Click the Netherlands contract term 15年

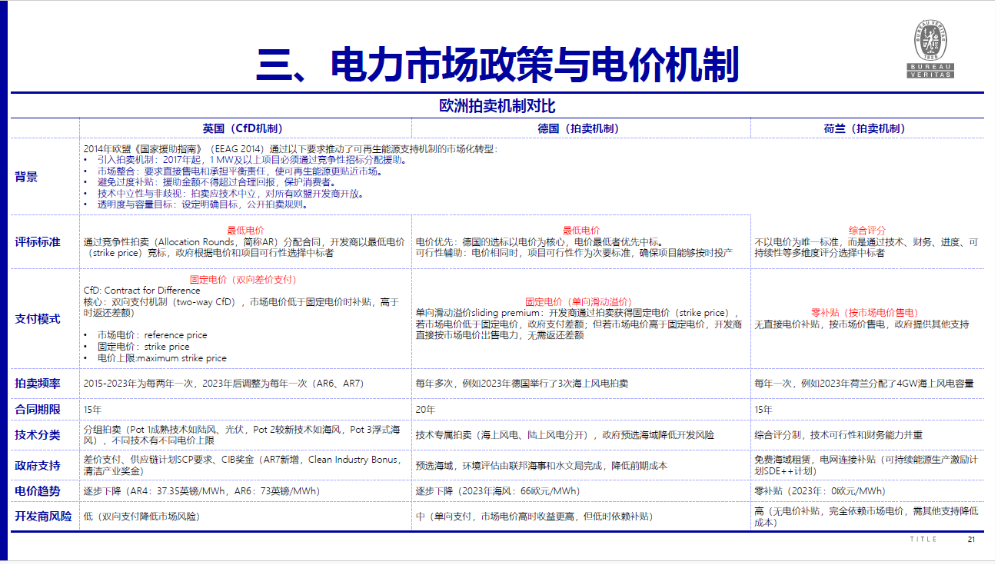click(764, 410)
